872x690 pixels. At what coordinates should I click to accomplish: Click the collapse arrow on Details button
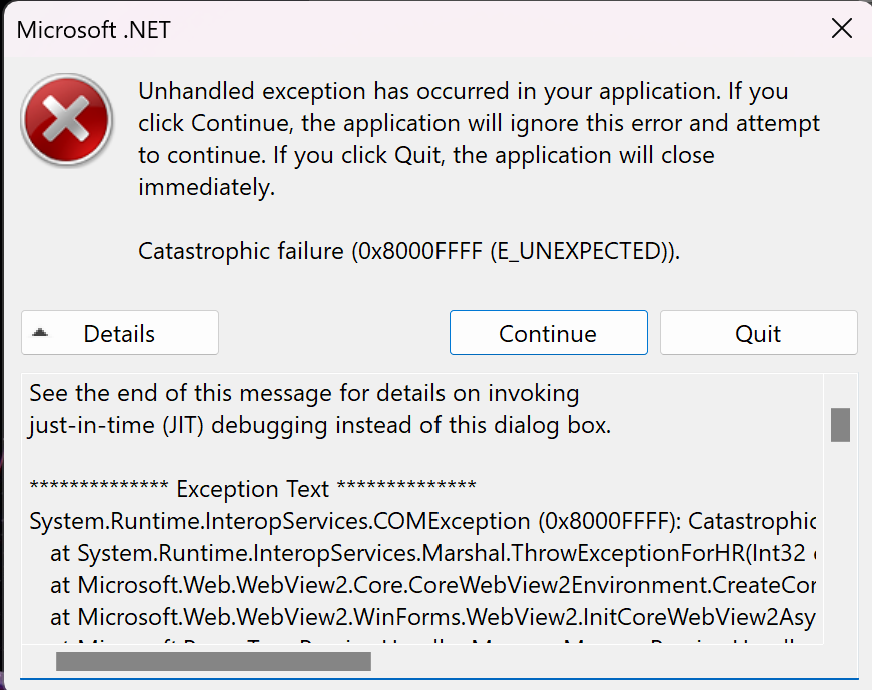(x=43, y=332)
